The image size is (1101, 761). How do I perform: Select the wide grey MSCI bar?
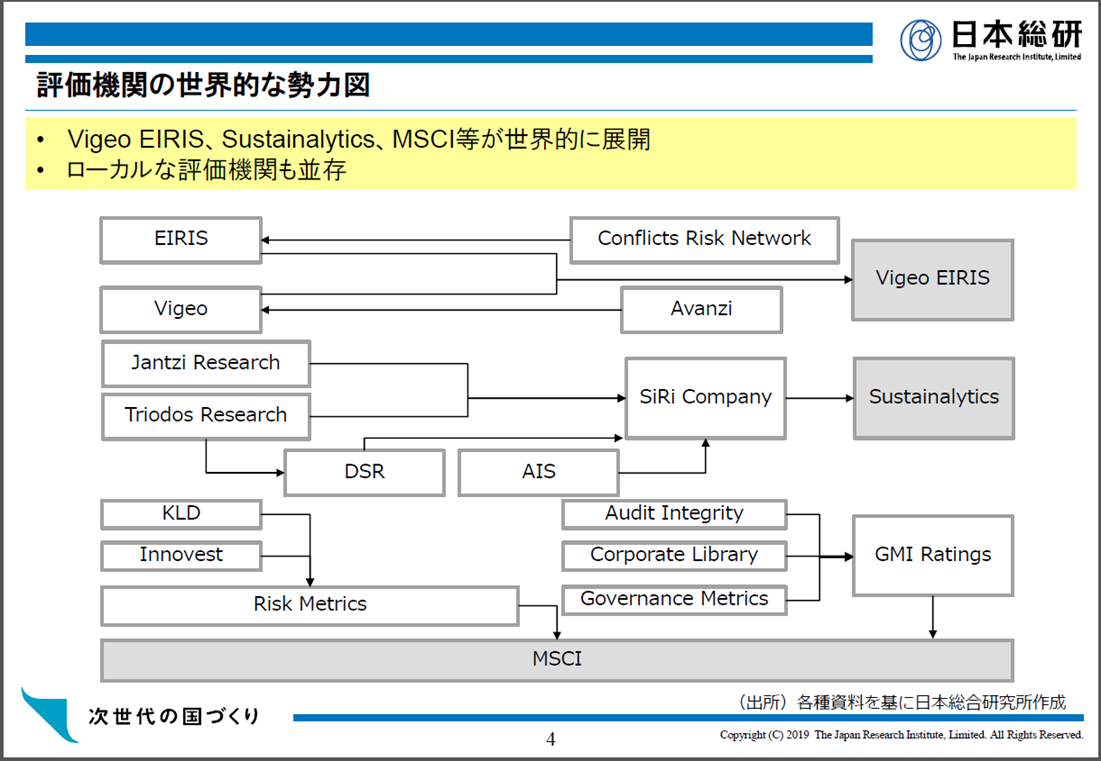point(557,660)
